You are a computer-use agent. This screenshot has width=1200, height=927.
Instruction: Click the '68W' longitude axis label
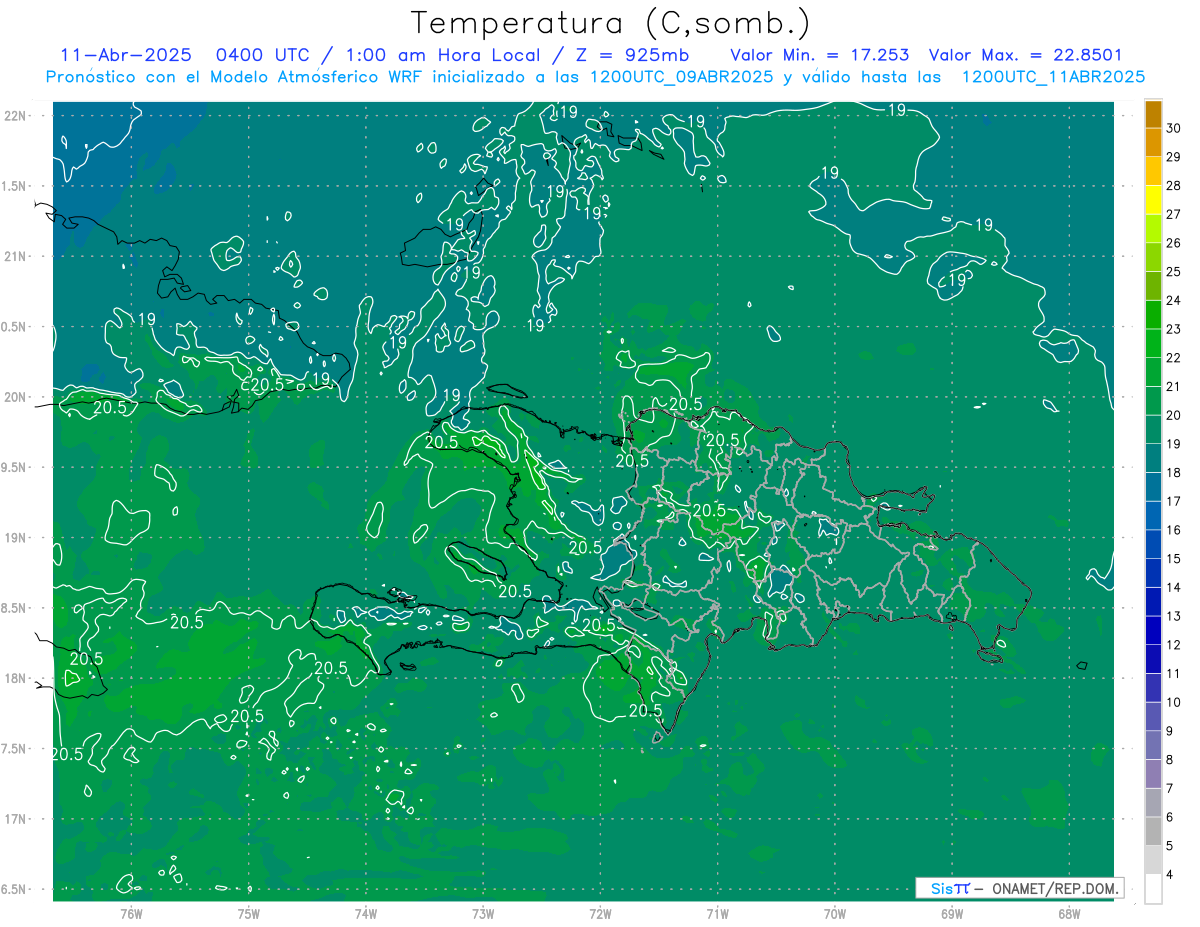[1069, 913]
